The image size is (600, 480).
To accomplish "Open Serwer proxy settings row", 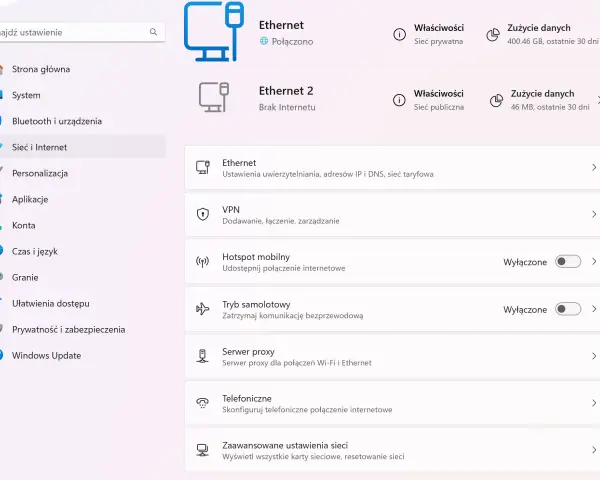I will [x=392, y=356].
